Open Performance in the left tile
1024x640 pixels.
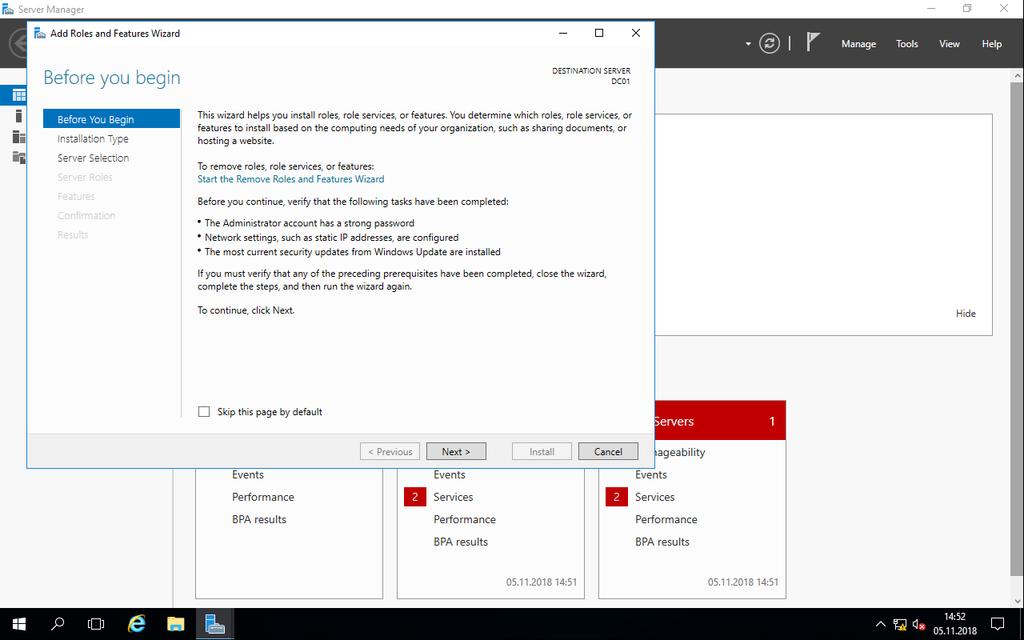click(263, 497)
